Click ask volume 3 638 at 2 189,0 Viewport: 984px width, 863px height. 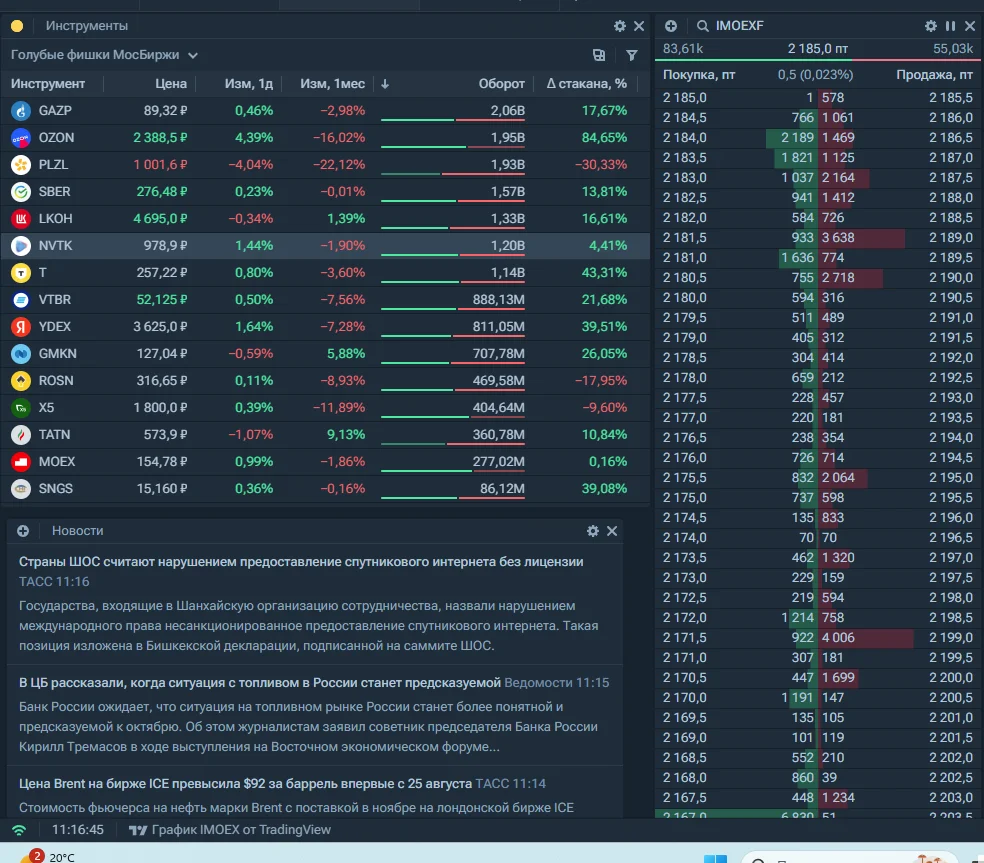pyautogui.click(x=838, y=237)
